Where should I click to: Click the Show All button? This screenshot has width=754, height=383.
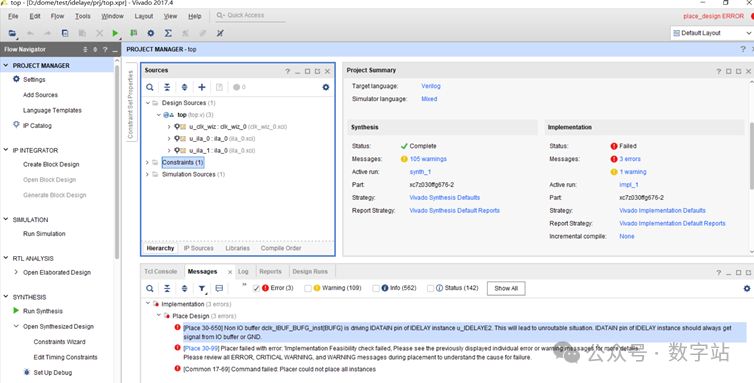coord(506,288)
